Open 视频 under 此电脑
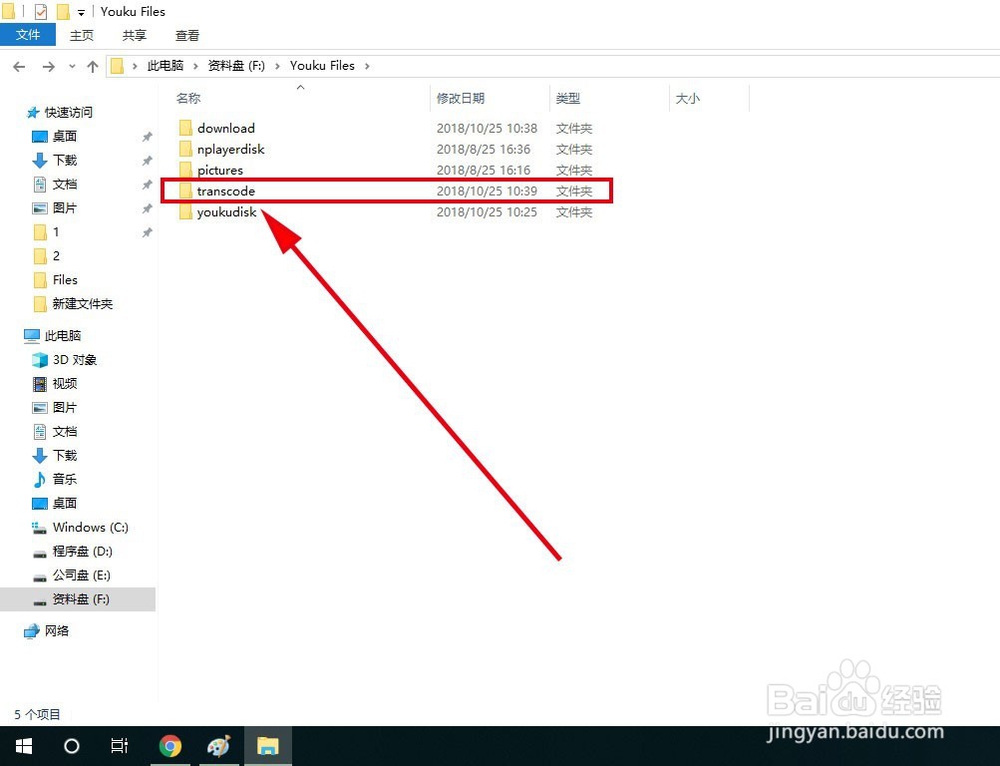This screenshot has height=766, width=1000. point(64,383)
